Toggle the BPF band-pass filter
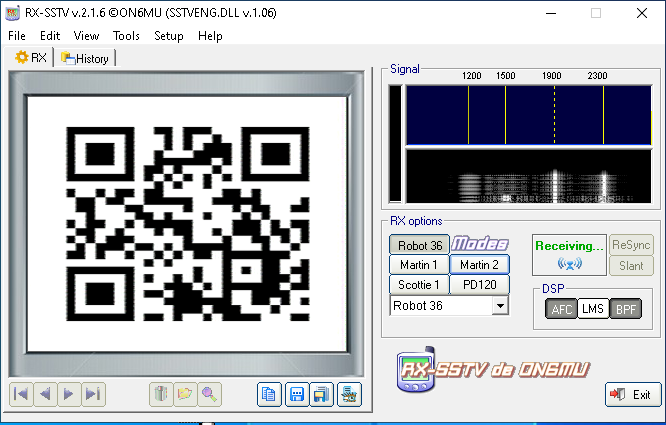Screen dimensions: 666x425 tap(625, 309)
